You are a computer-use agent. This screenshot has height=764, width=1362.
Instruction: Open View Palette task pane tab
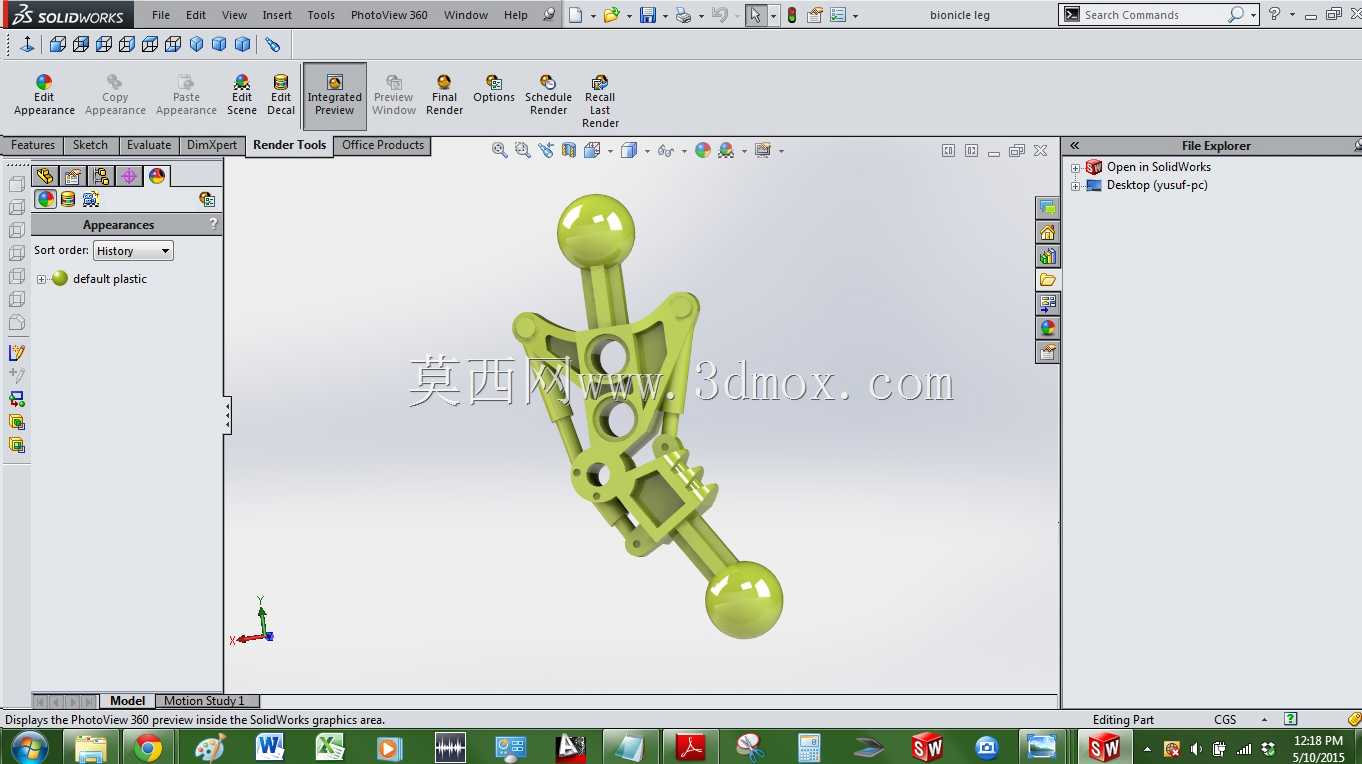click(x=1047, y=304)
